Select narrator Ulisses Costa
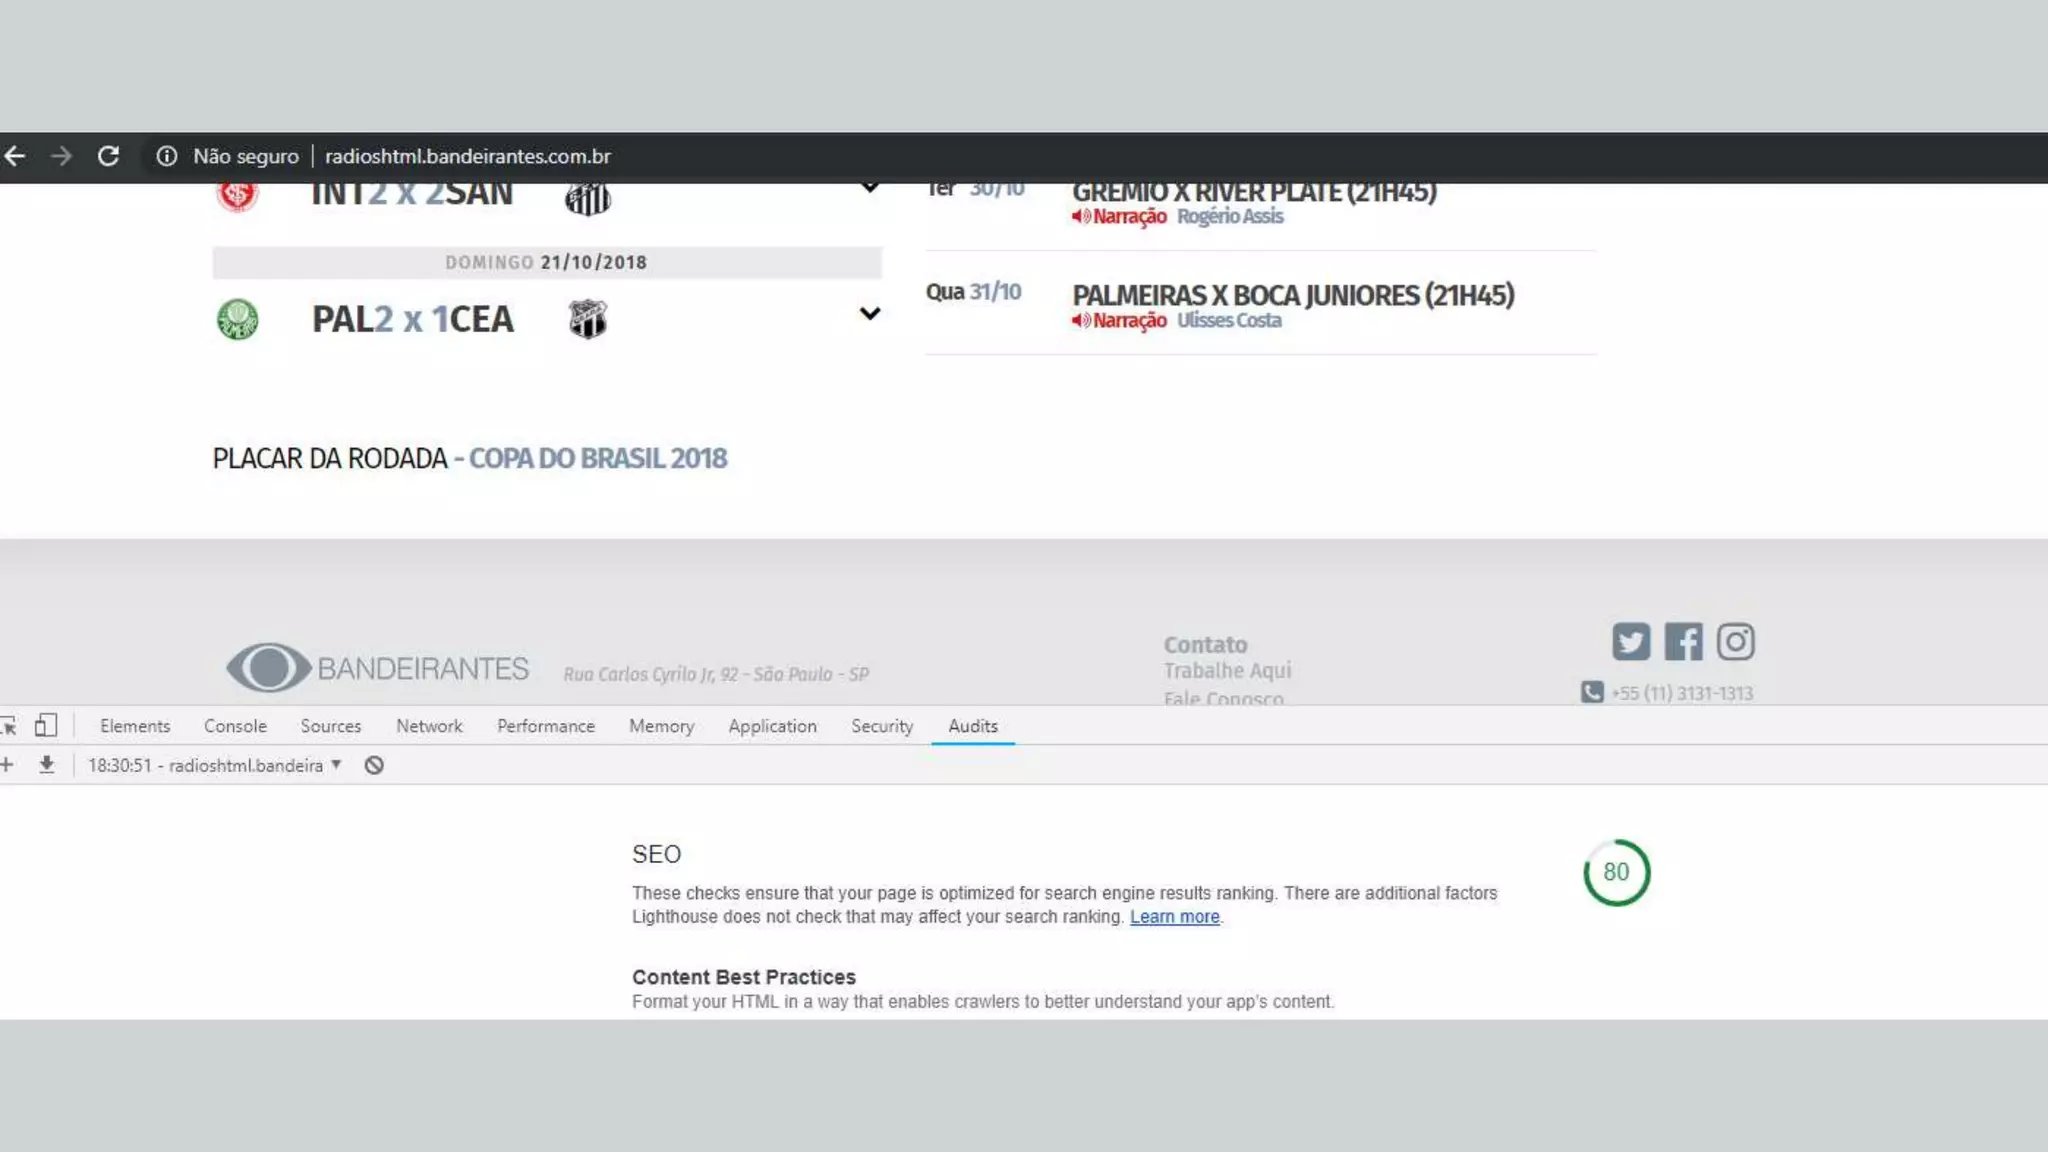Viewport: 2048px width, 1152px height. [1229, 320]
